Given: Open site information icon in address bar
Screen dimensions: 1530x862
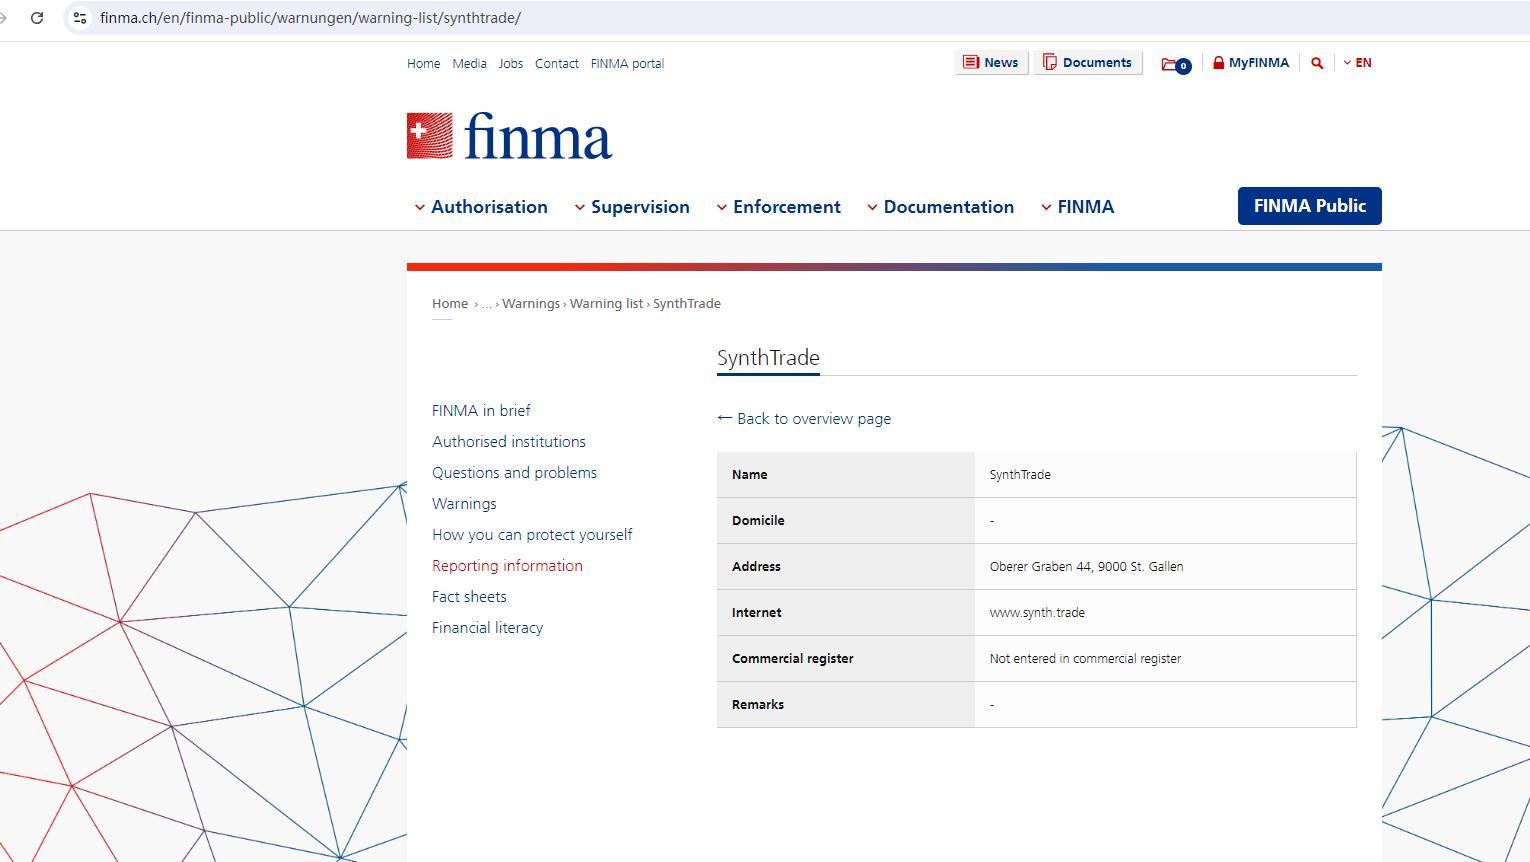Looking at the screenshot, I should [80, 18].
